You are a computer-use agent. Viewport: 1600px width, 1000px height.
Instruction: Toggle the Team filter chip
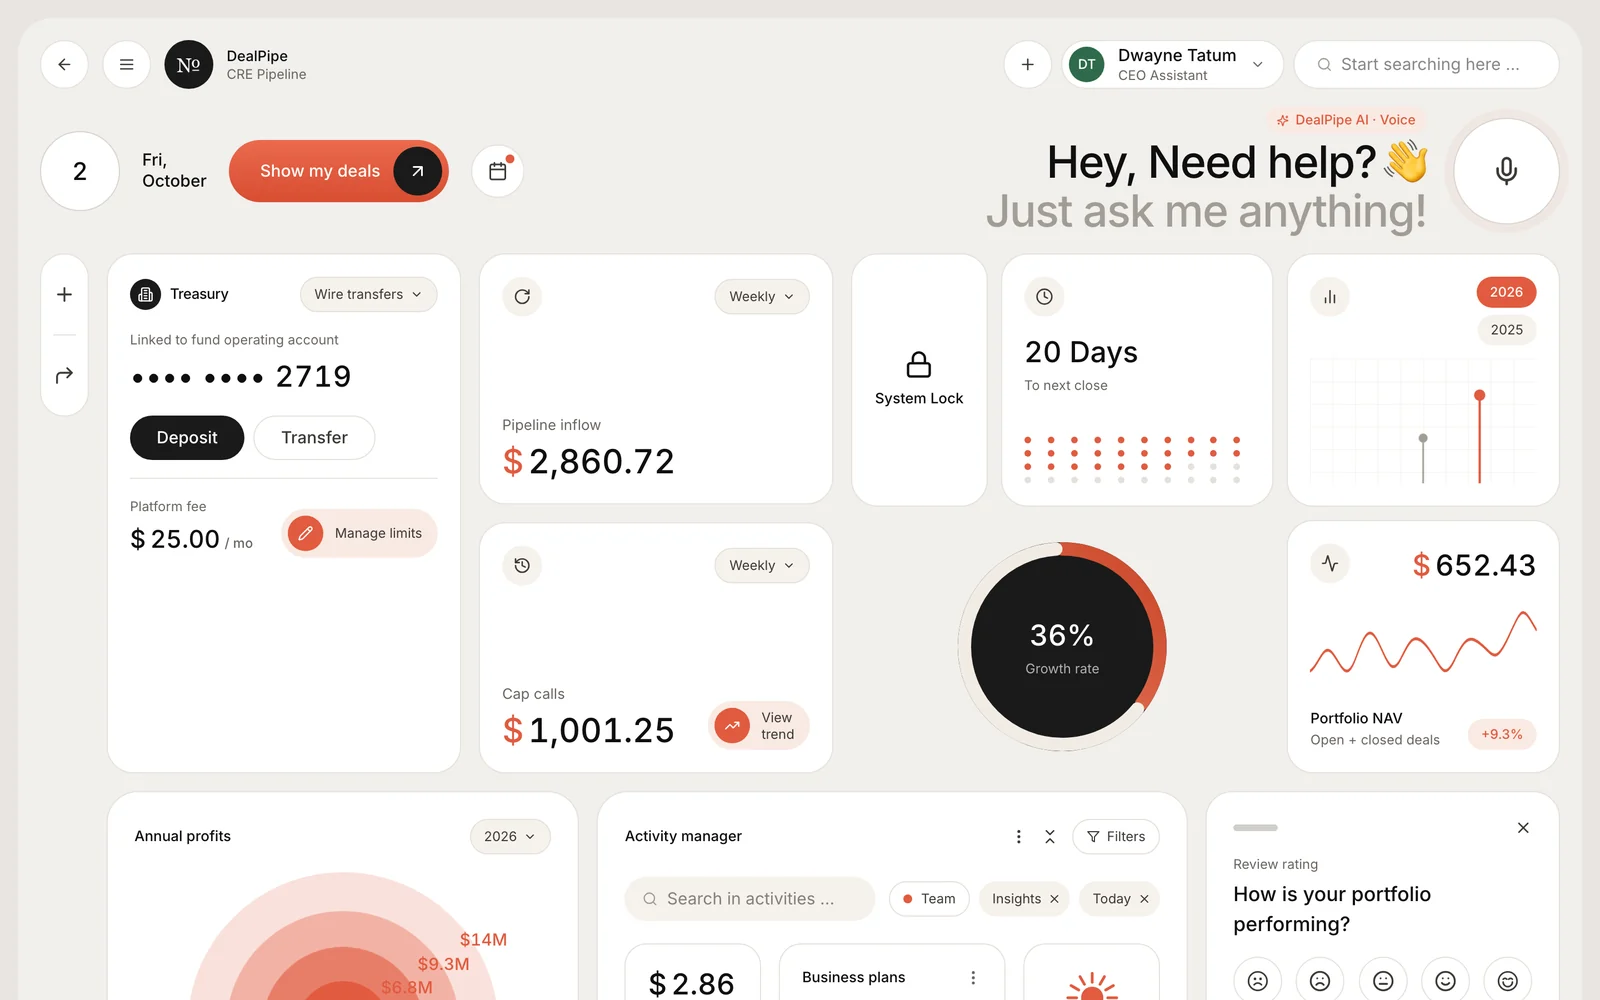point(929,899)
